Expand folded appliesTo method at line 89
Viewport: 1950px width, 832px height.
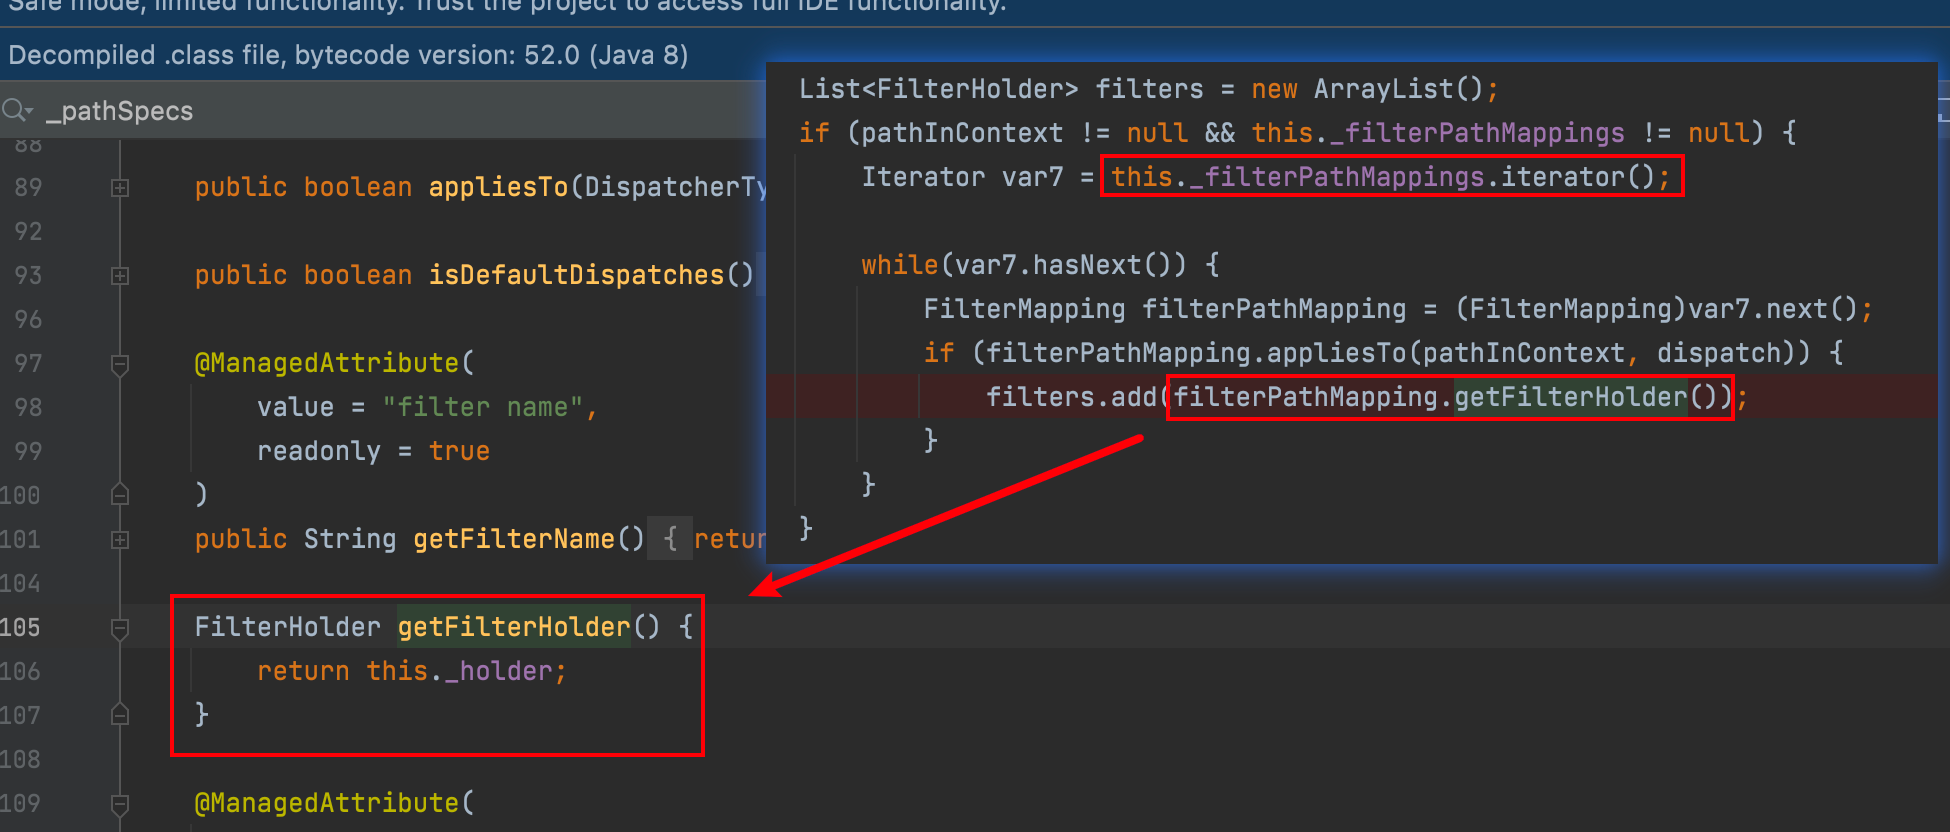pyautogui.click(x=120, y=188)
